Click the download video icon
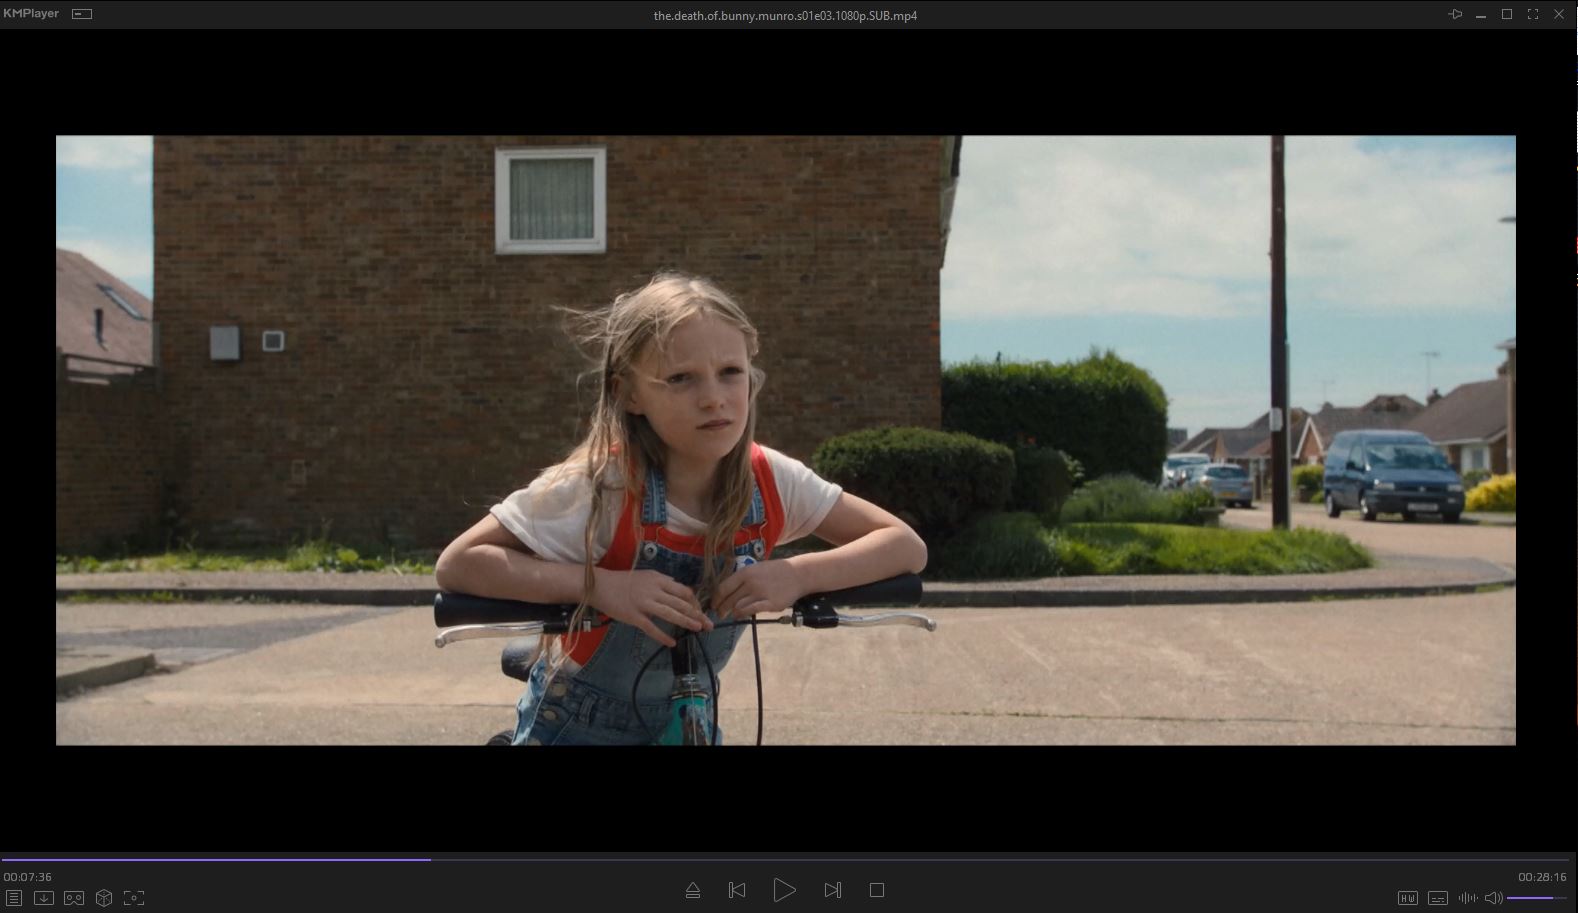The height and width of the screenshot is (913, 1578). click(44, 898)
